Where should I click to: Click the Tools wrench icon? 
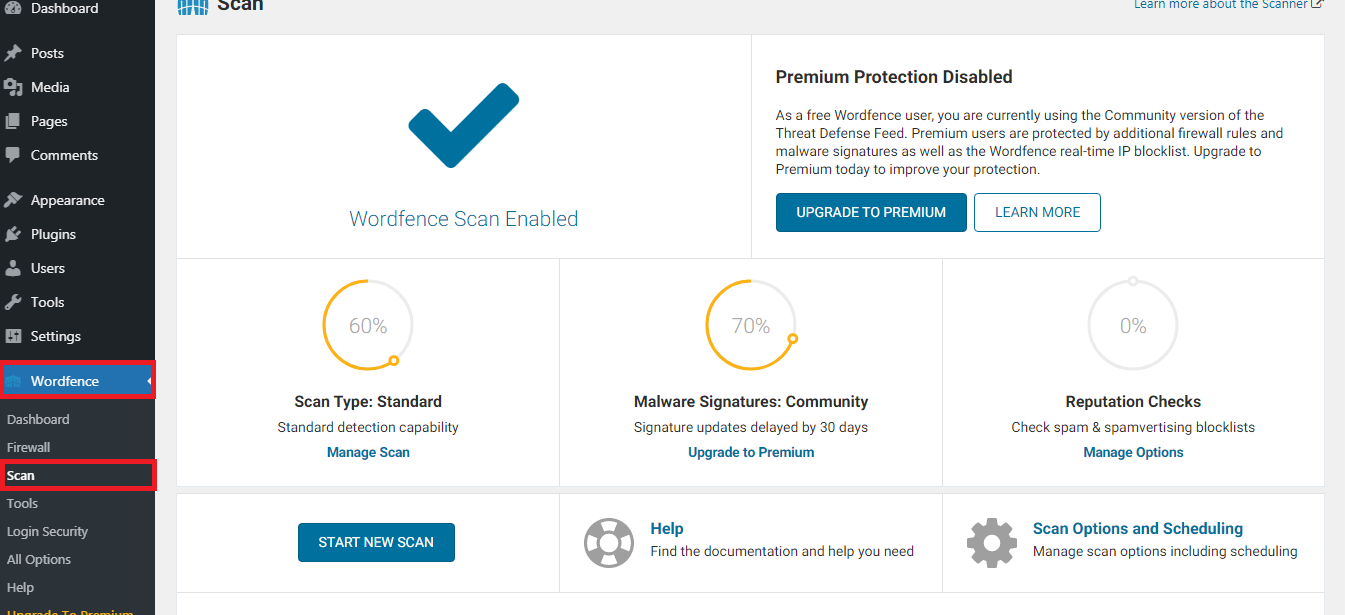(x=13, y=302)
